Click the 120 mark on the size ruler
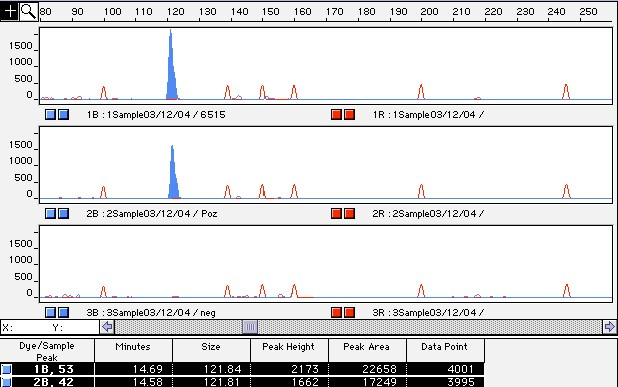The width and height of the screenshot is (618, 387). [x=175, y=12]
